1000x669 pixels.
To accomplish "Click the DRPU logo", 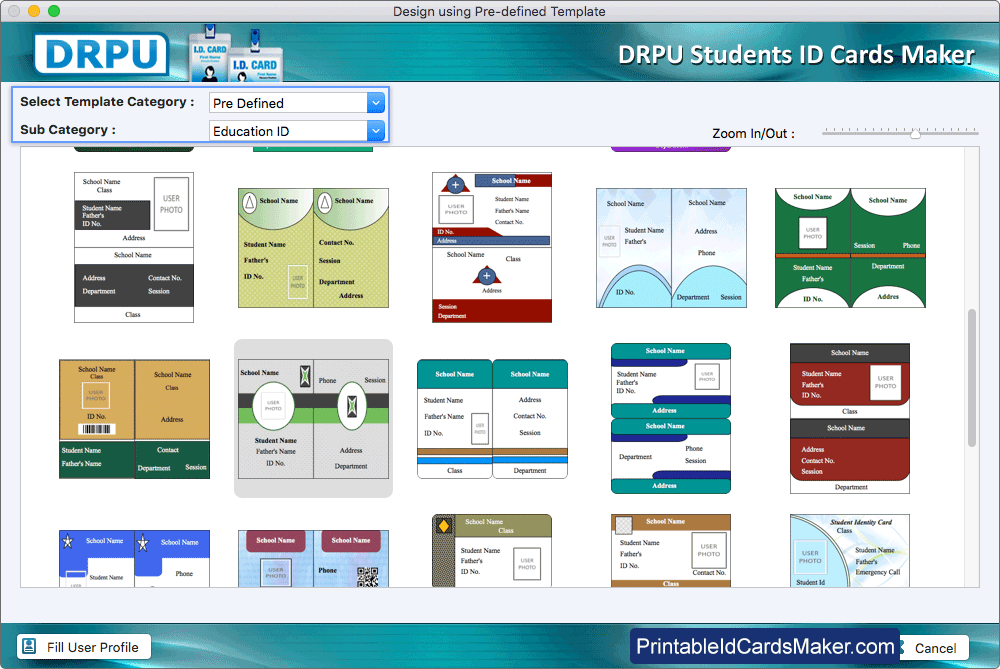I will tap(101, 54).
